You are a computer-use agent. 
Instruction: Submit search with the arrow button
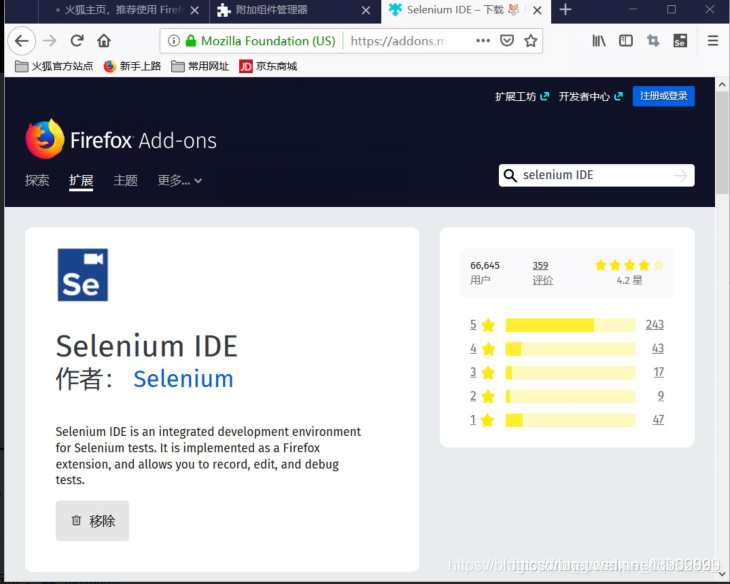click(681, 176)
